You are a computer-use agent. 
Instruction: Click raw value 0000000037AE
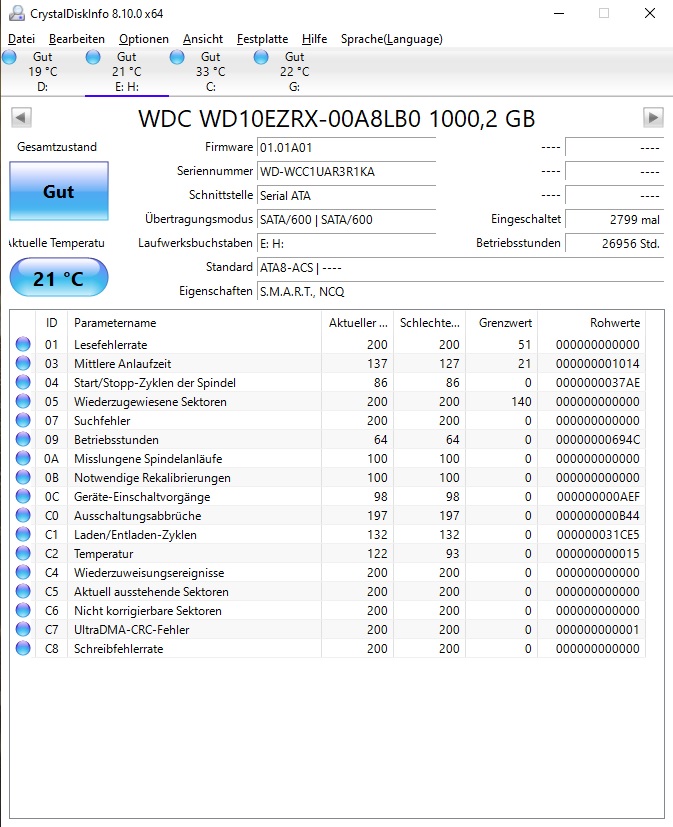tap(598, 382)
